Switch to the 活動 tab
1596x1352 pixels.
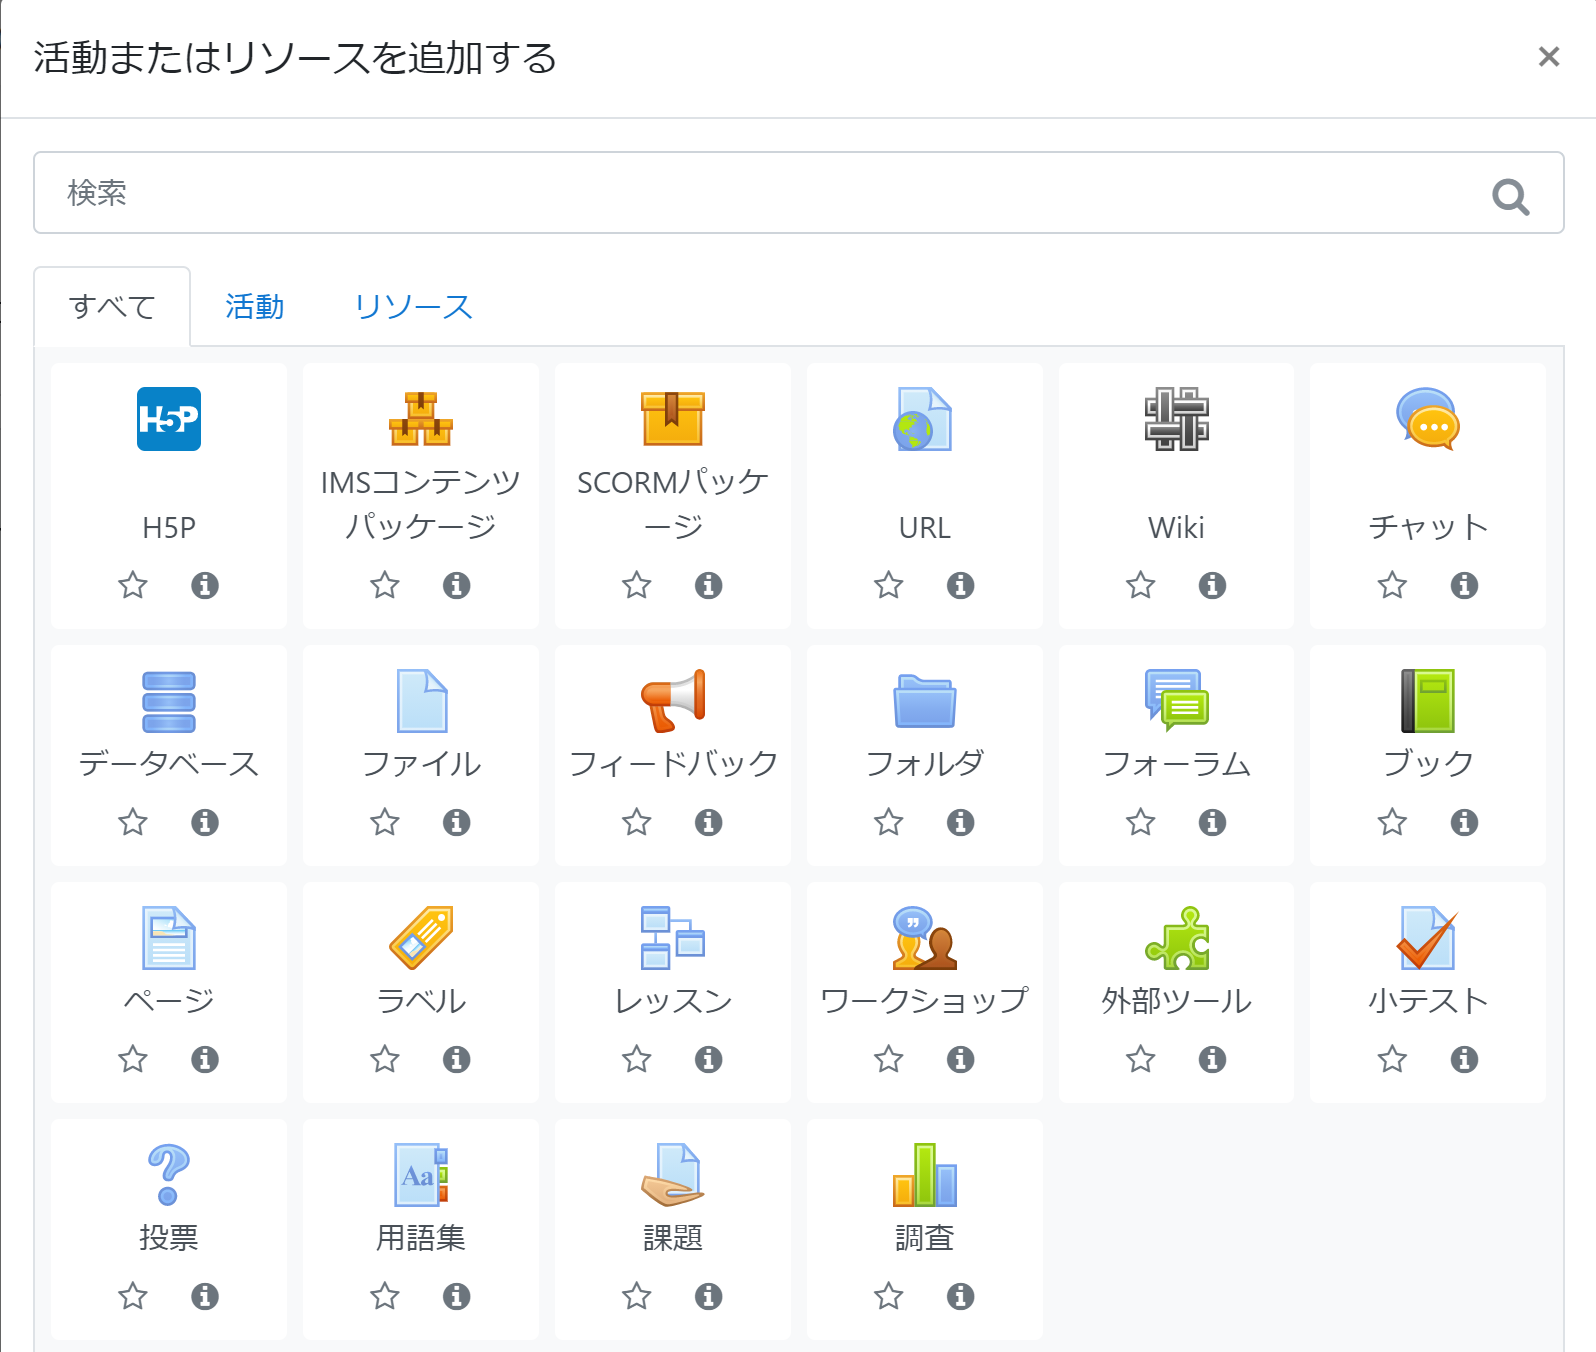point(254,307)
